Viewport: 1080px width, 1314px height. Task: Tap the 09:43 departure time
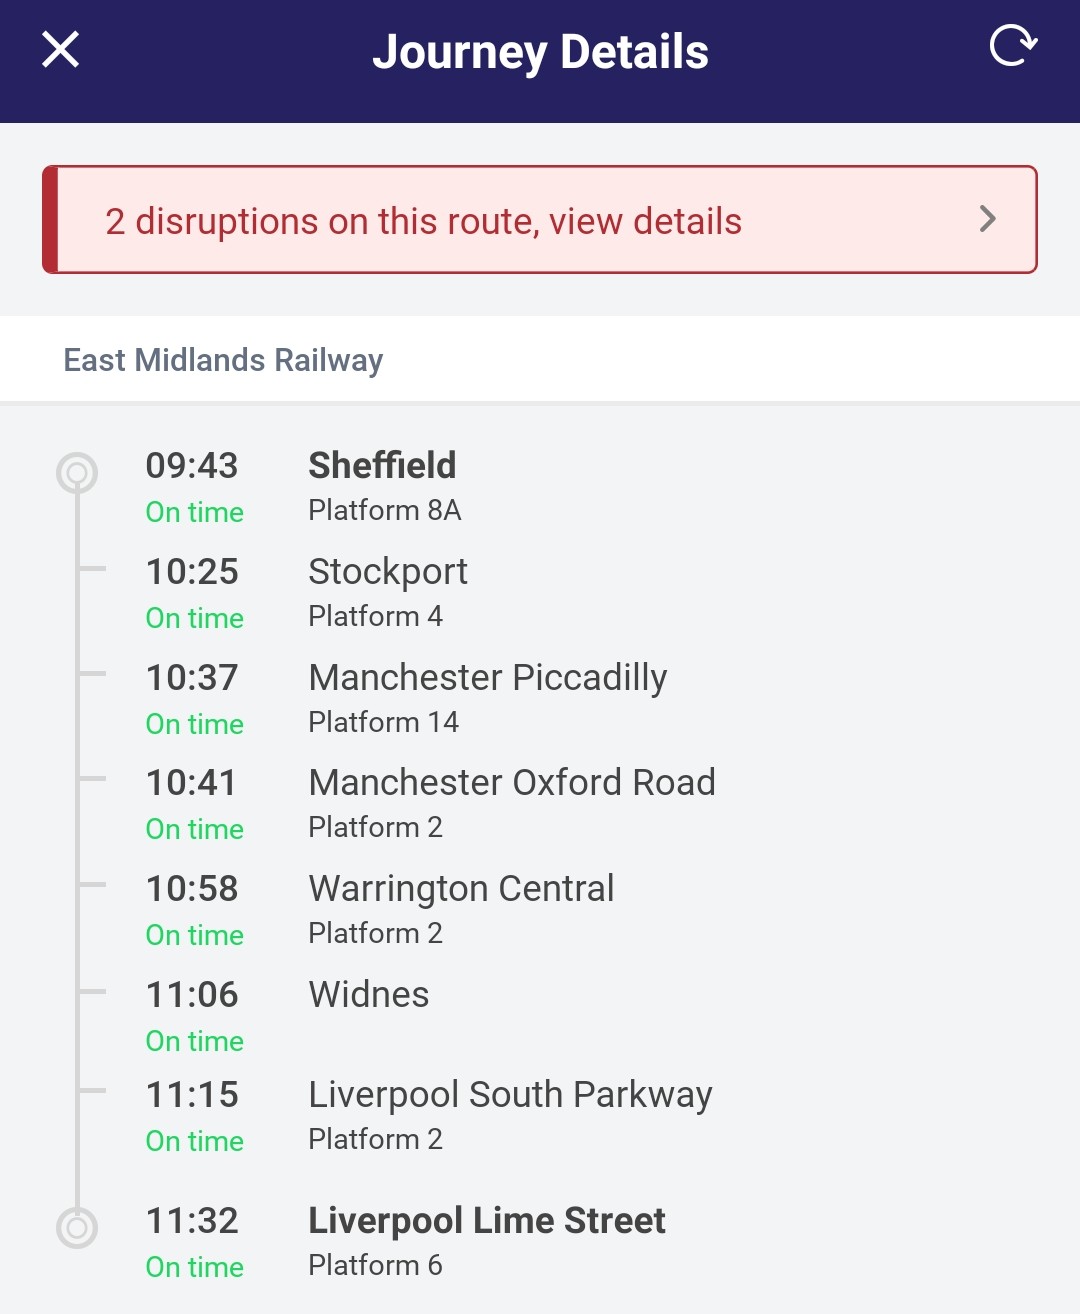click(x=192, y=466)
